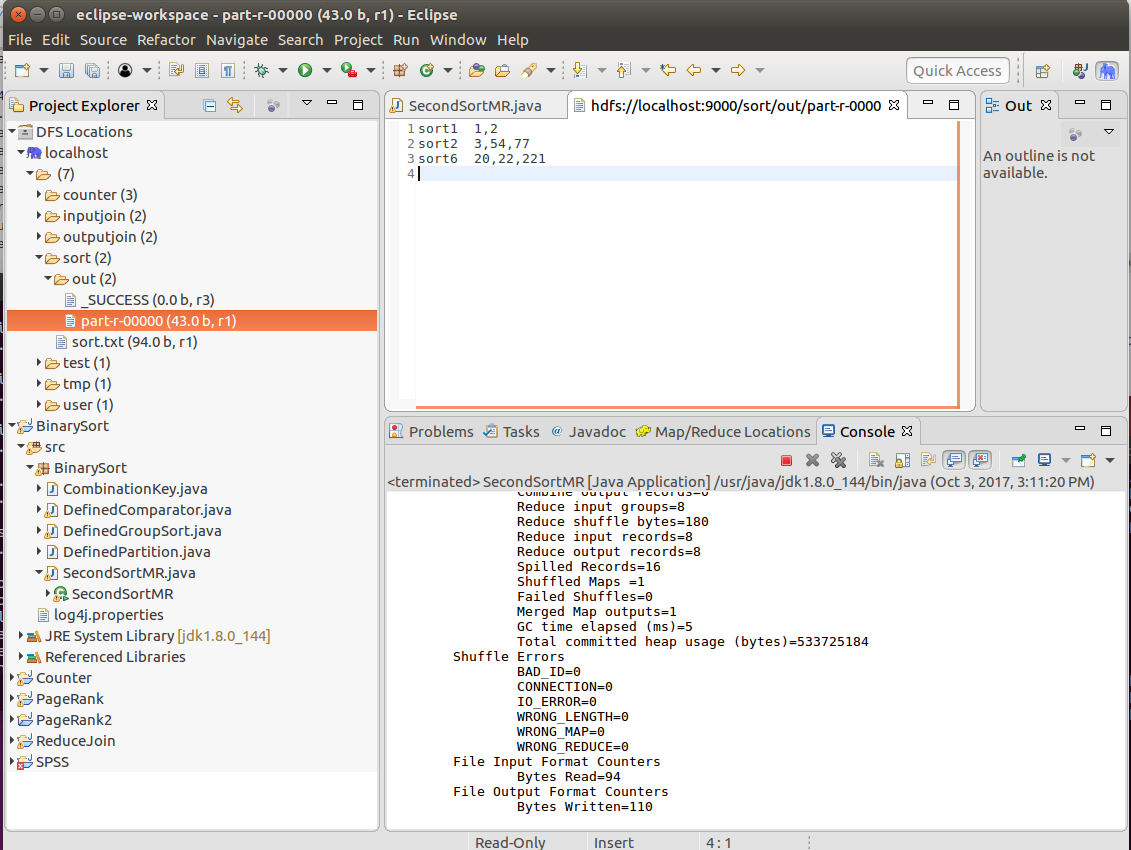This screenshot has height=850, width=1131.
Task: Expand the counter (3) folder
Action: tap(40, 195)
